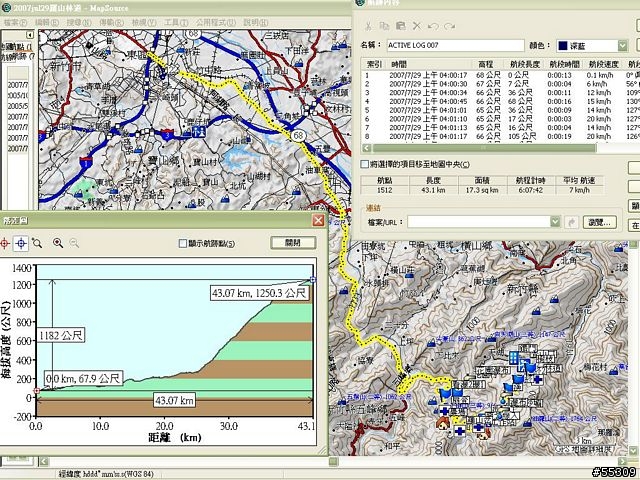
Task: Select track point row 1 at 04:00:17
Action: tap(500, 75)
